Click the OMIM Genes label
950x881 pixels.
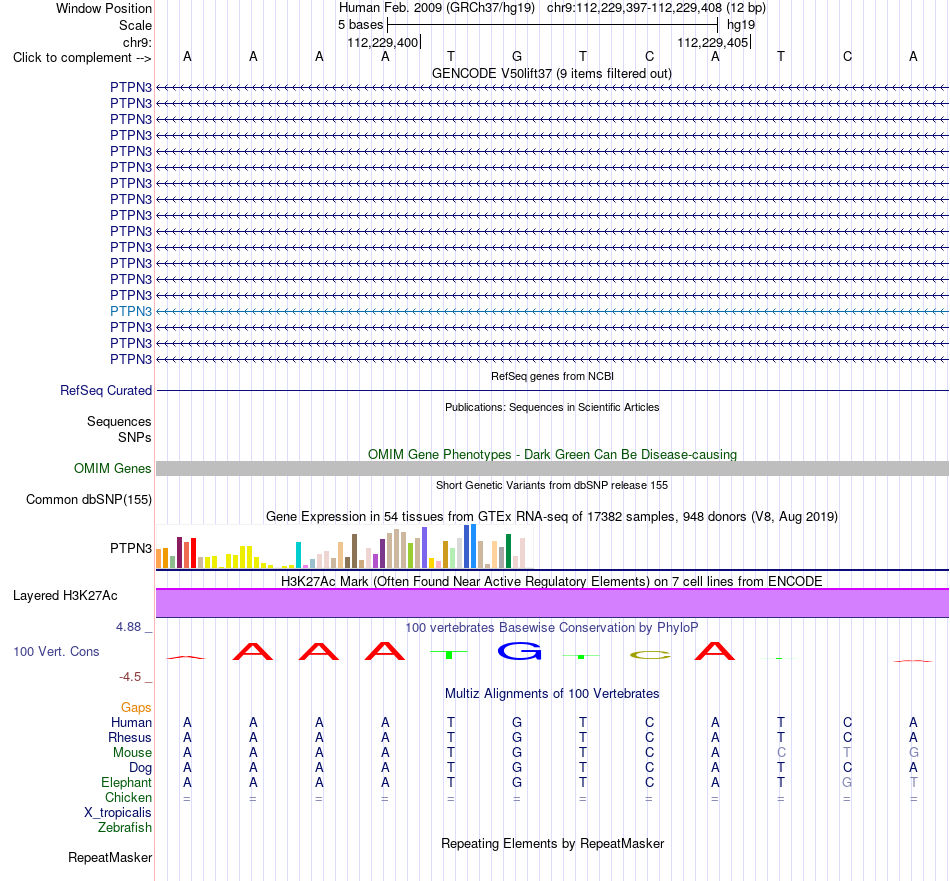tap(113, 468)
